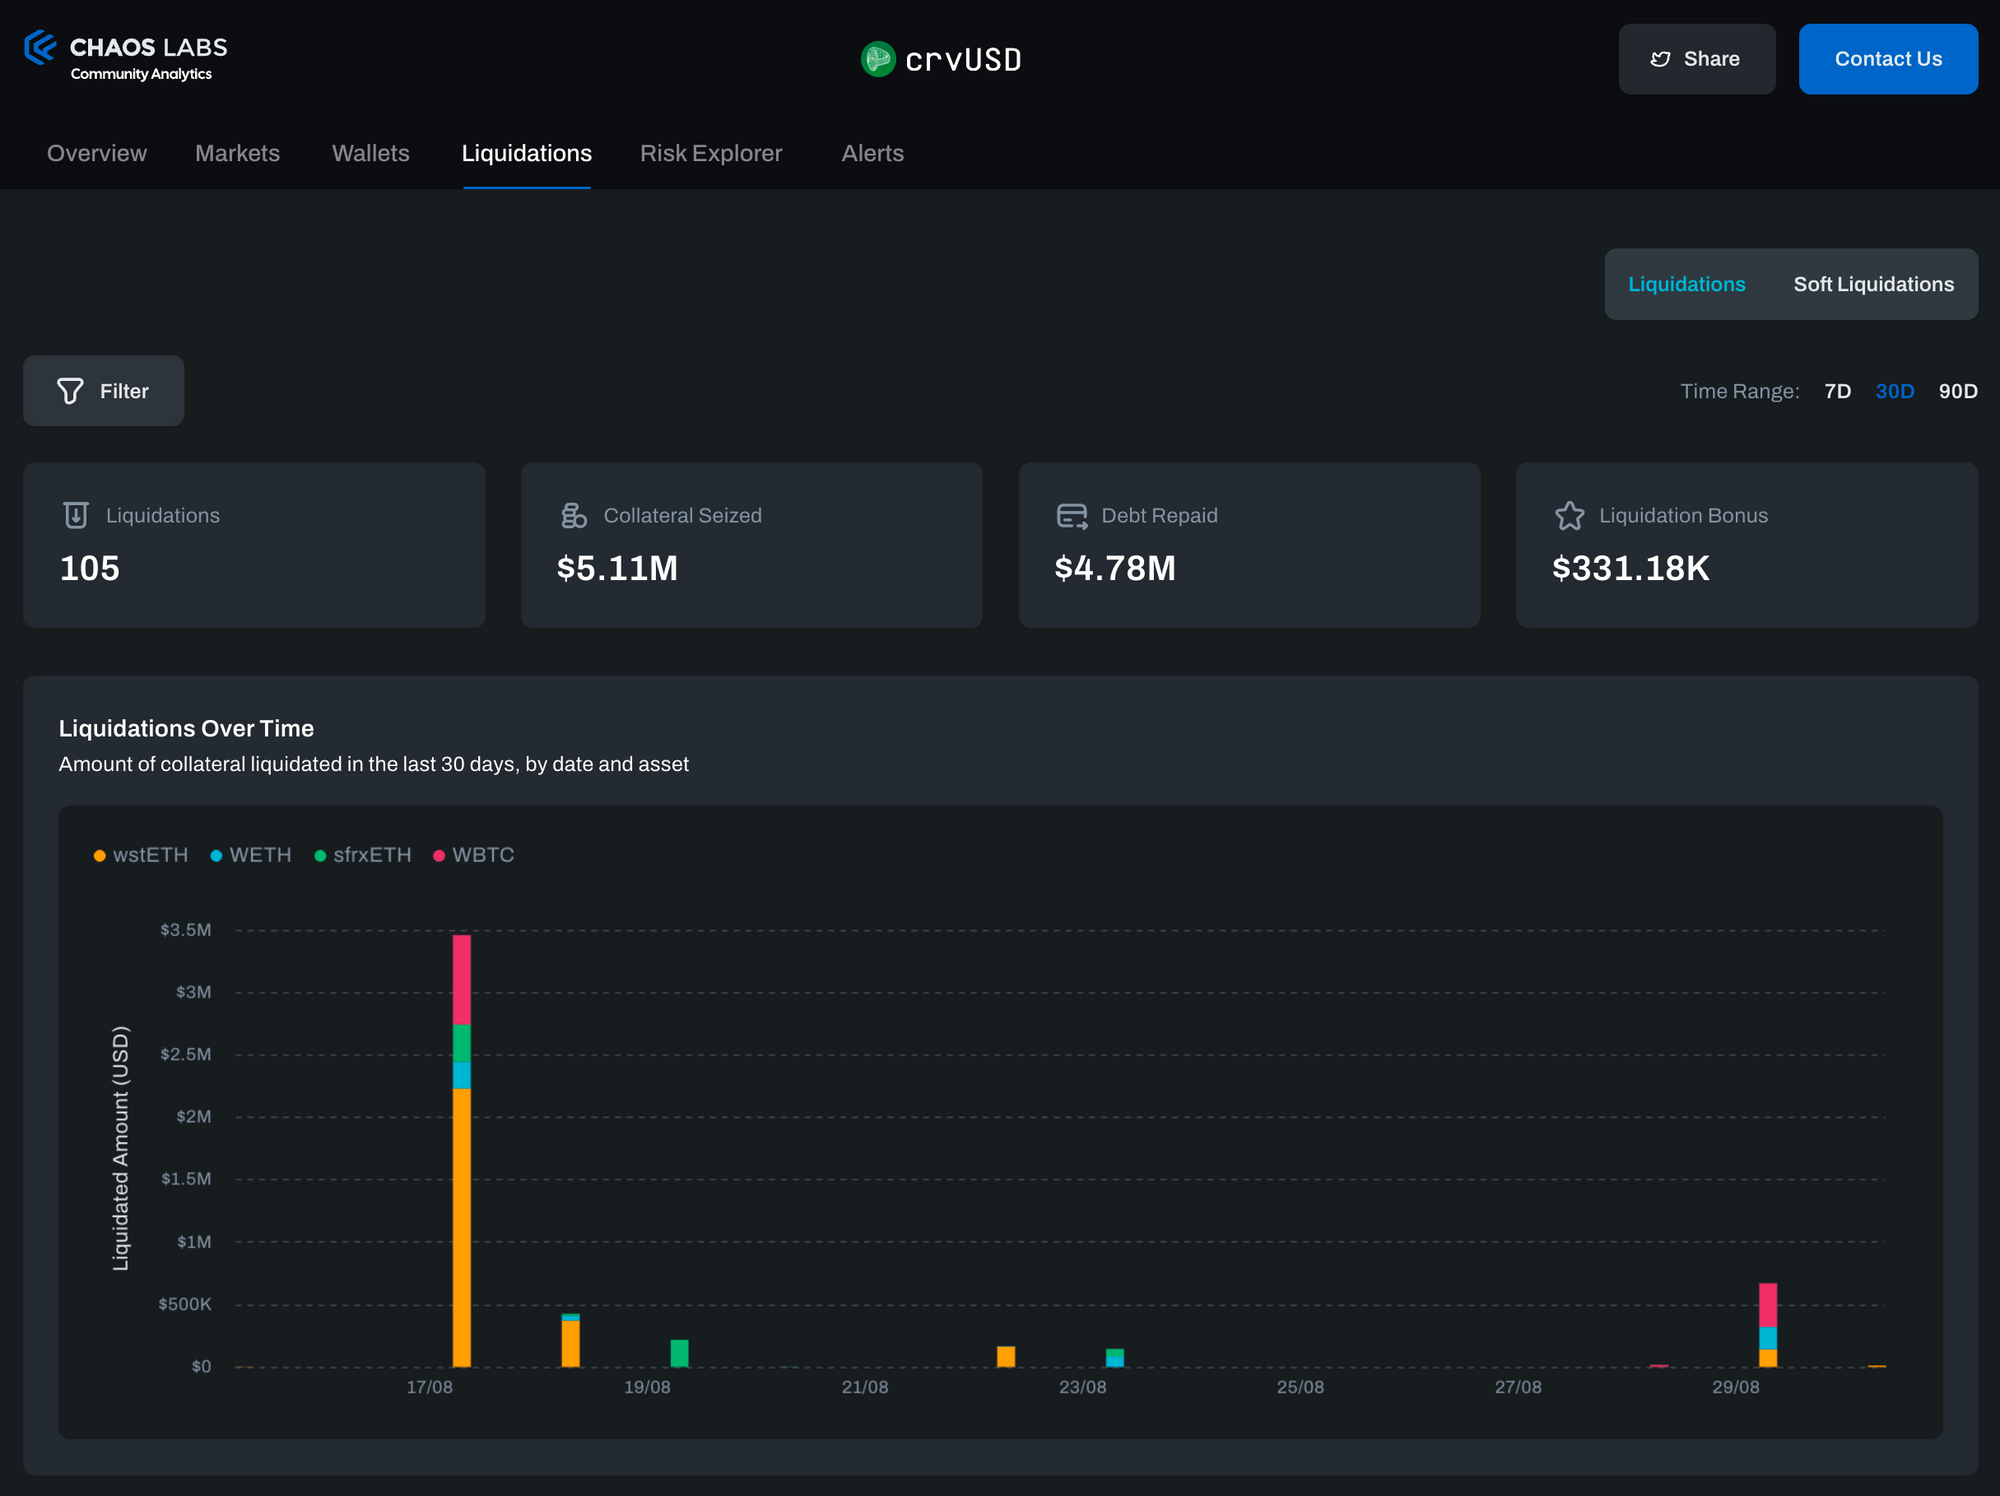Open the Alerts tab

873,153
